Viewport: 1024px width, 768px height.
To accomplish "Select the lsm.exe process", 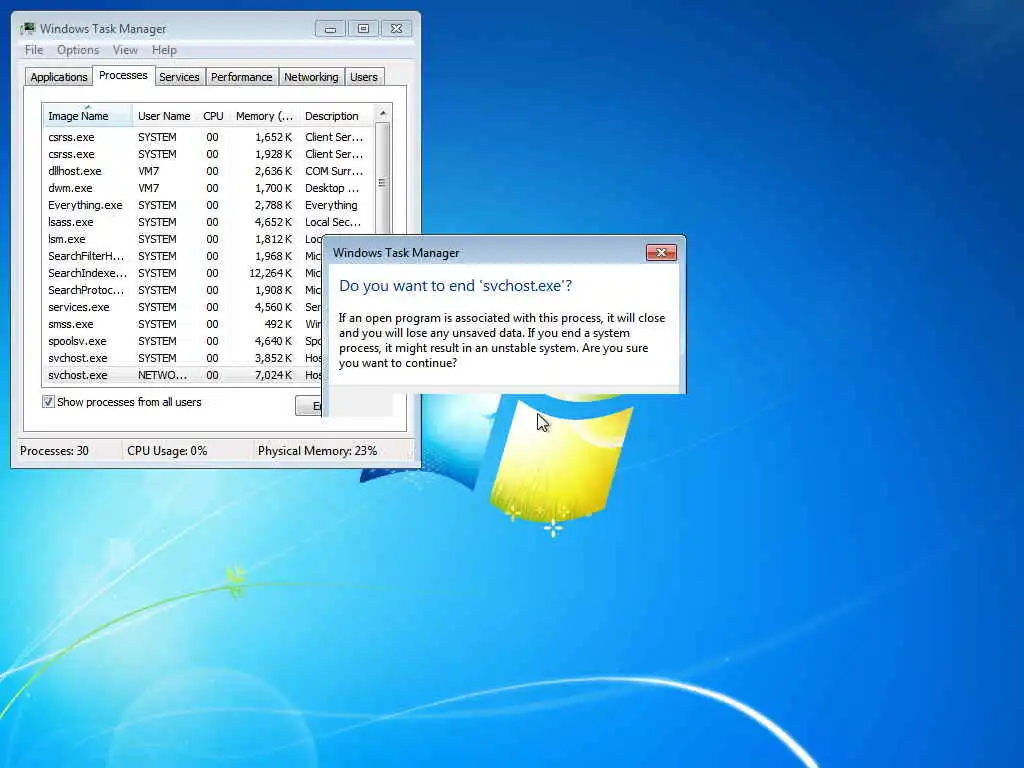I will [183, 239].
